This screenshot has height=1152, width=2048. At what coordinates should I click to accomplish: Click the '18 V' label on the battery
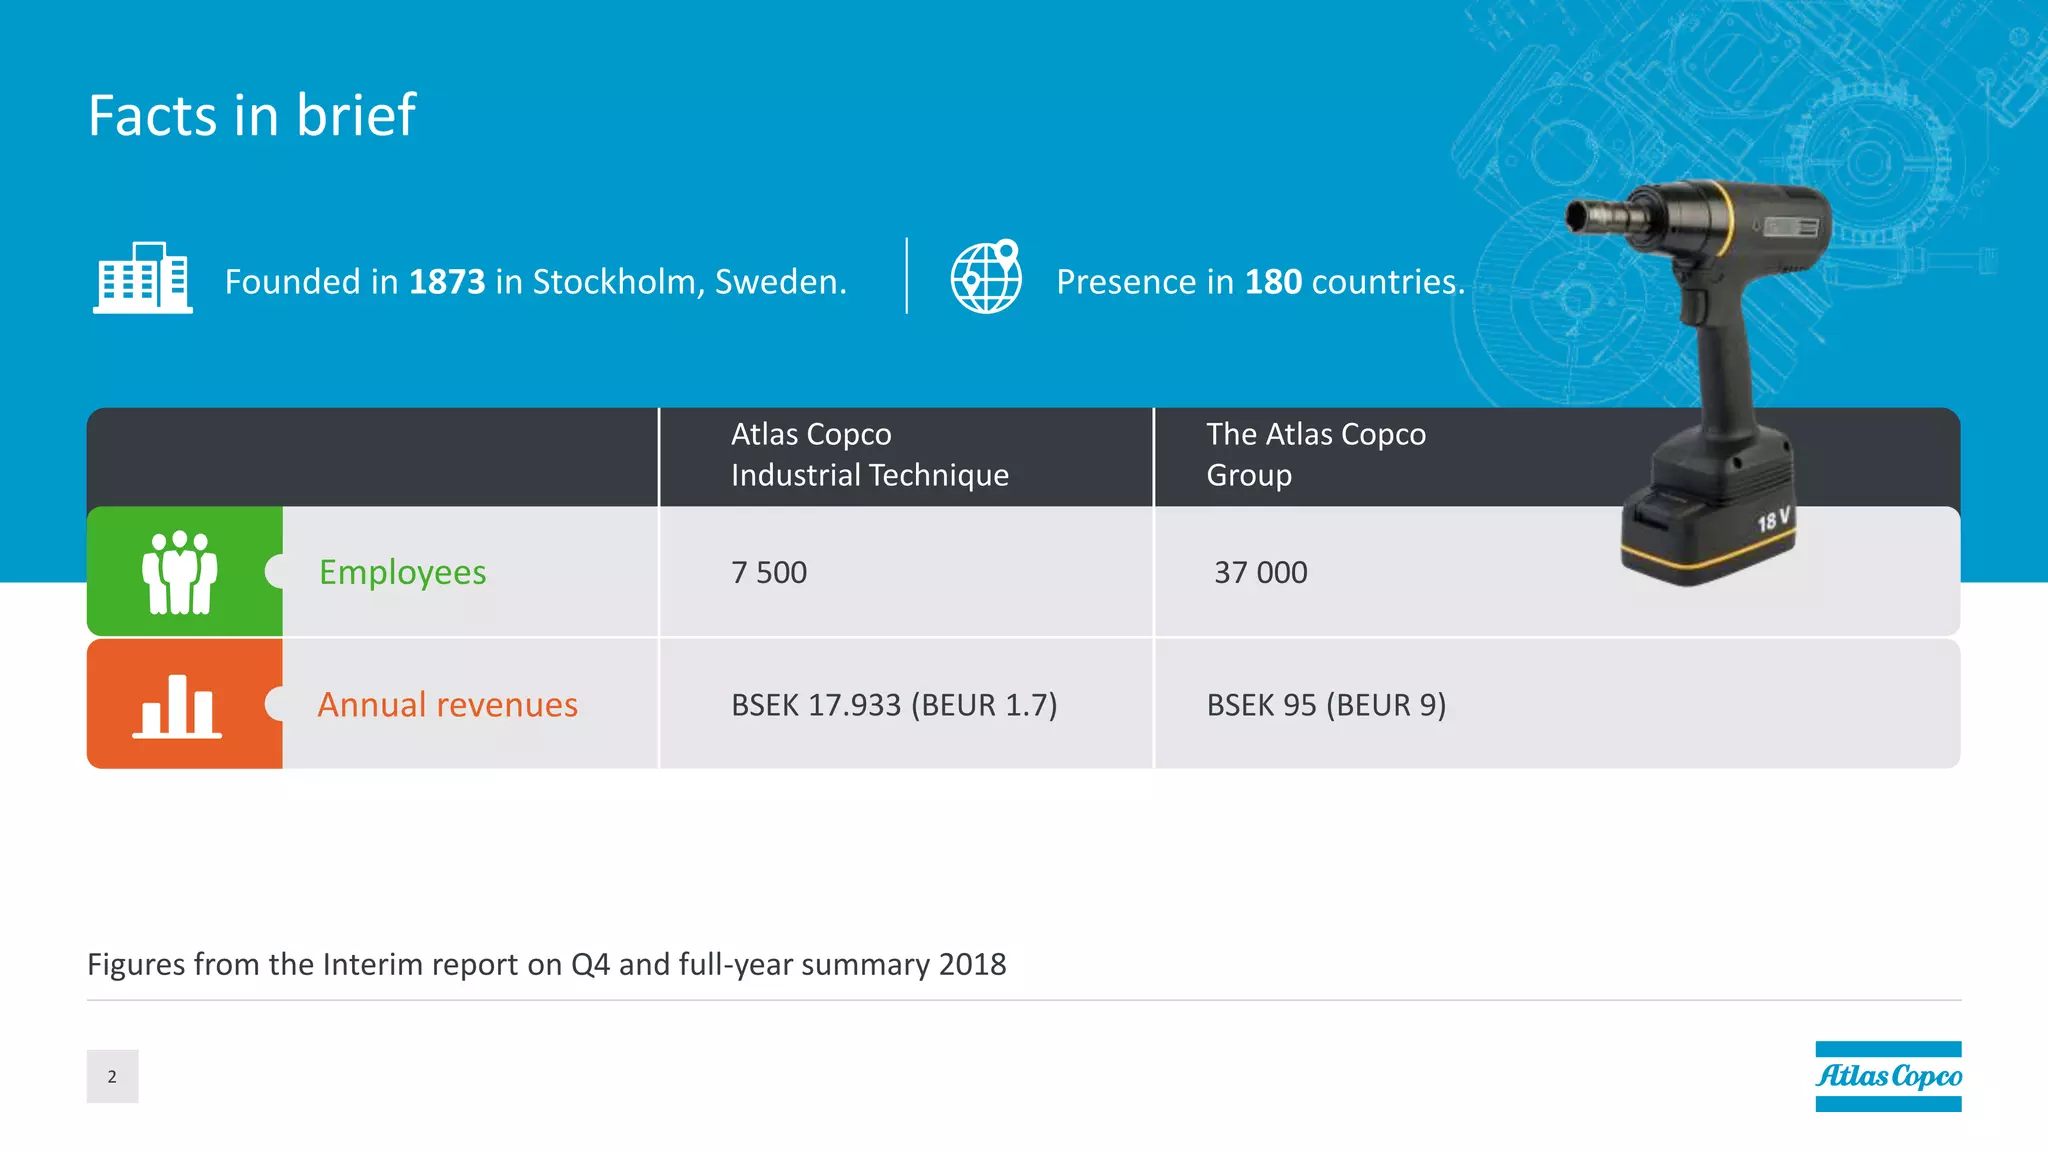(x=1772, y=520)
